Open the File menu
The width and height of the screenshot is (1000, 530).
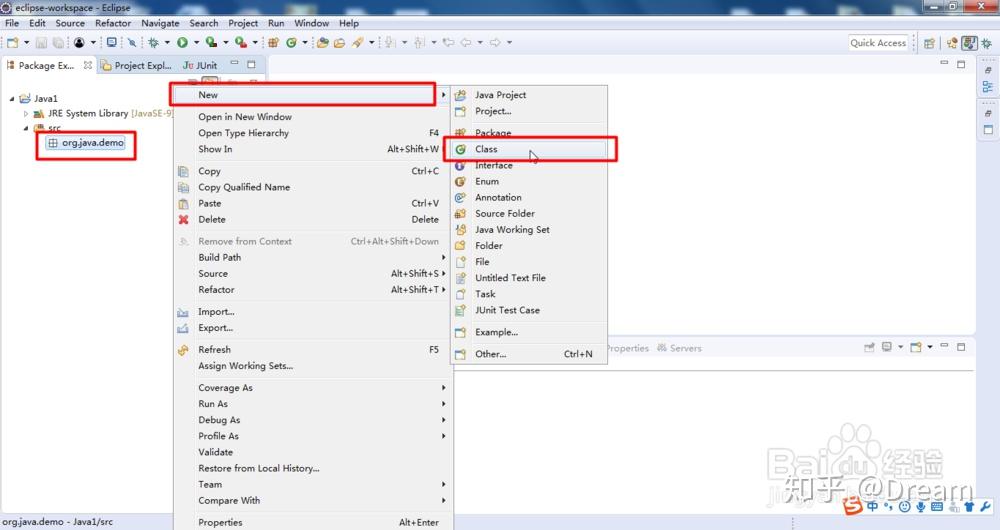pos(12,23)
